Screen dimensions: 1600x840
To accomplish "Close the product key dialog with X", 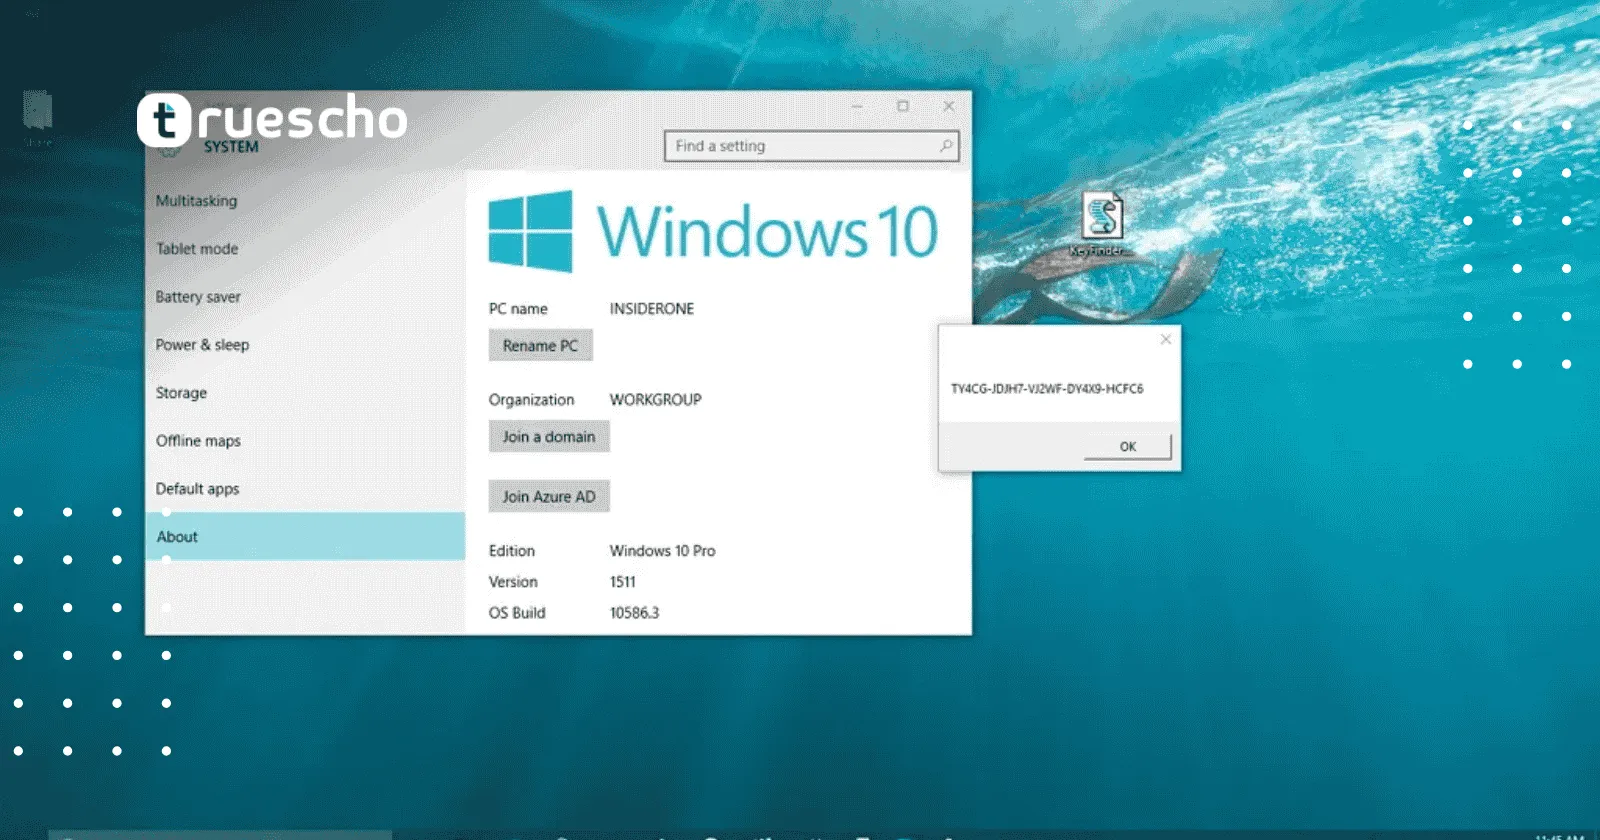I will click(1165, 340).
